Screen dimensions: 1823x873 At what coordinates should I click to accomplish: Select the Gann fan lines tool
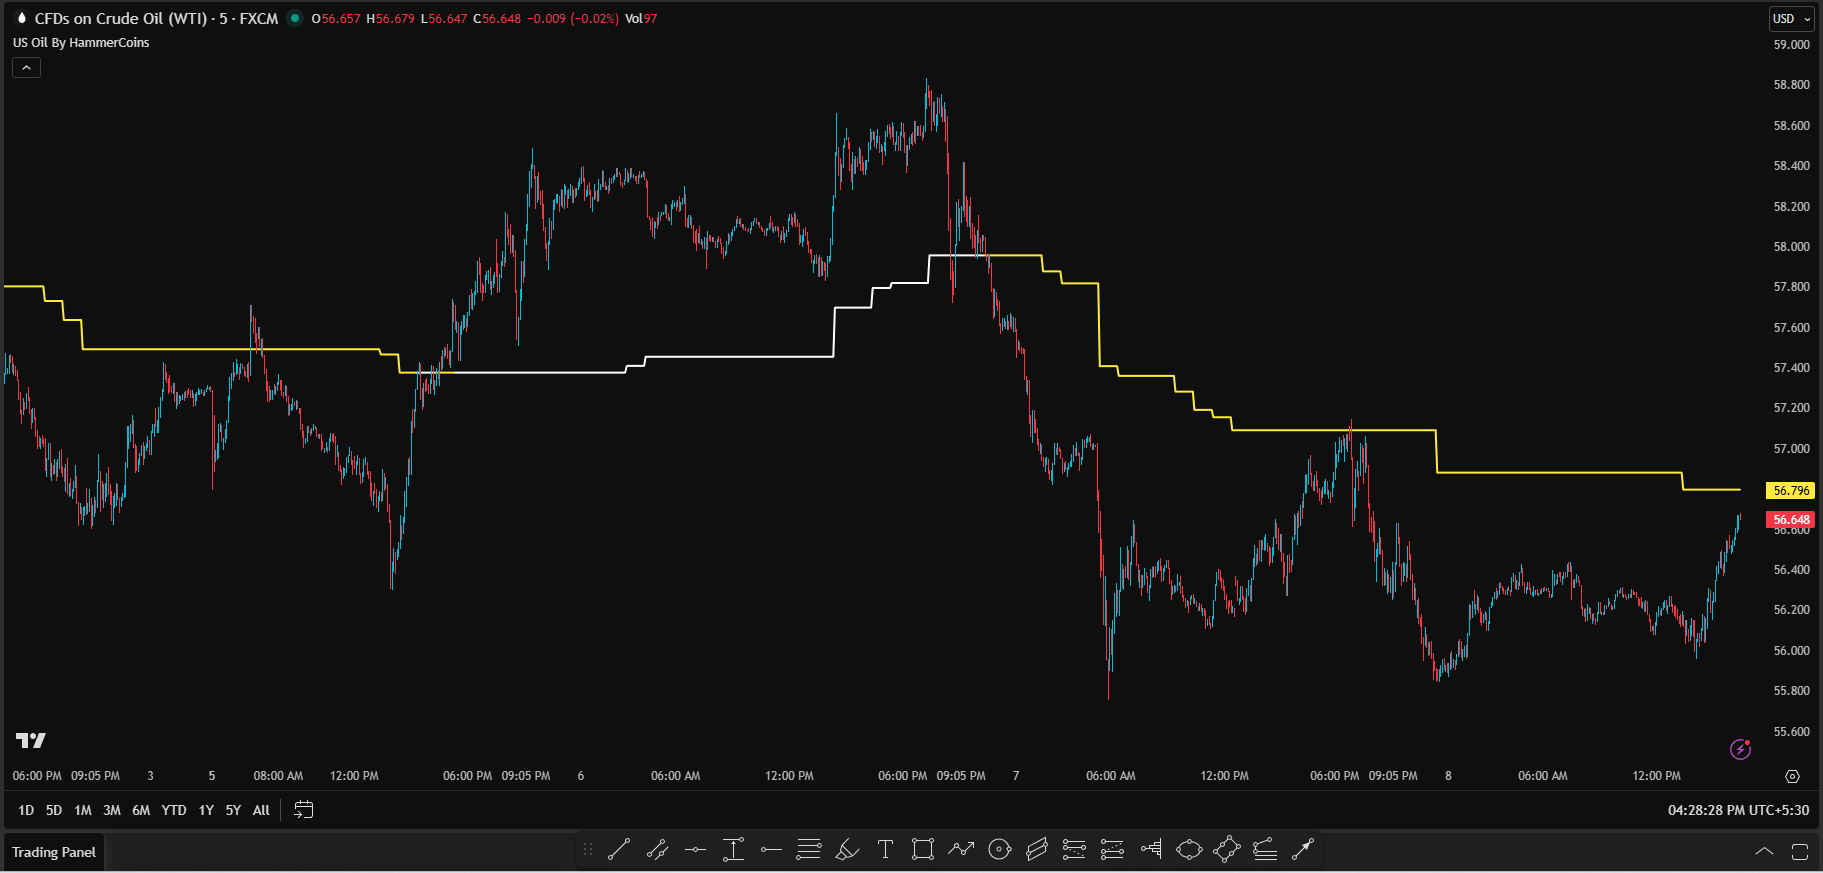(1265, 850)
